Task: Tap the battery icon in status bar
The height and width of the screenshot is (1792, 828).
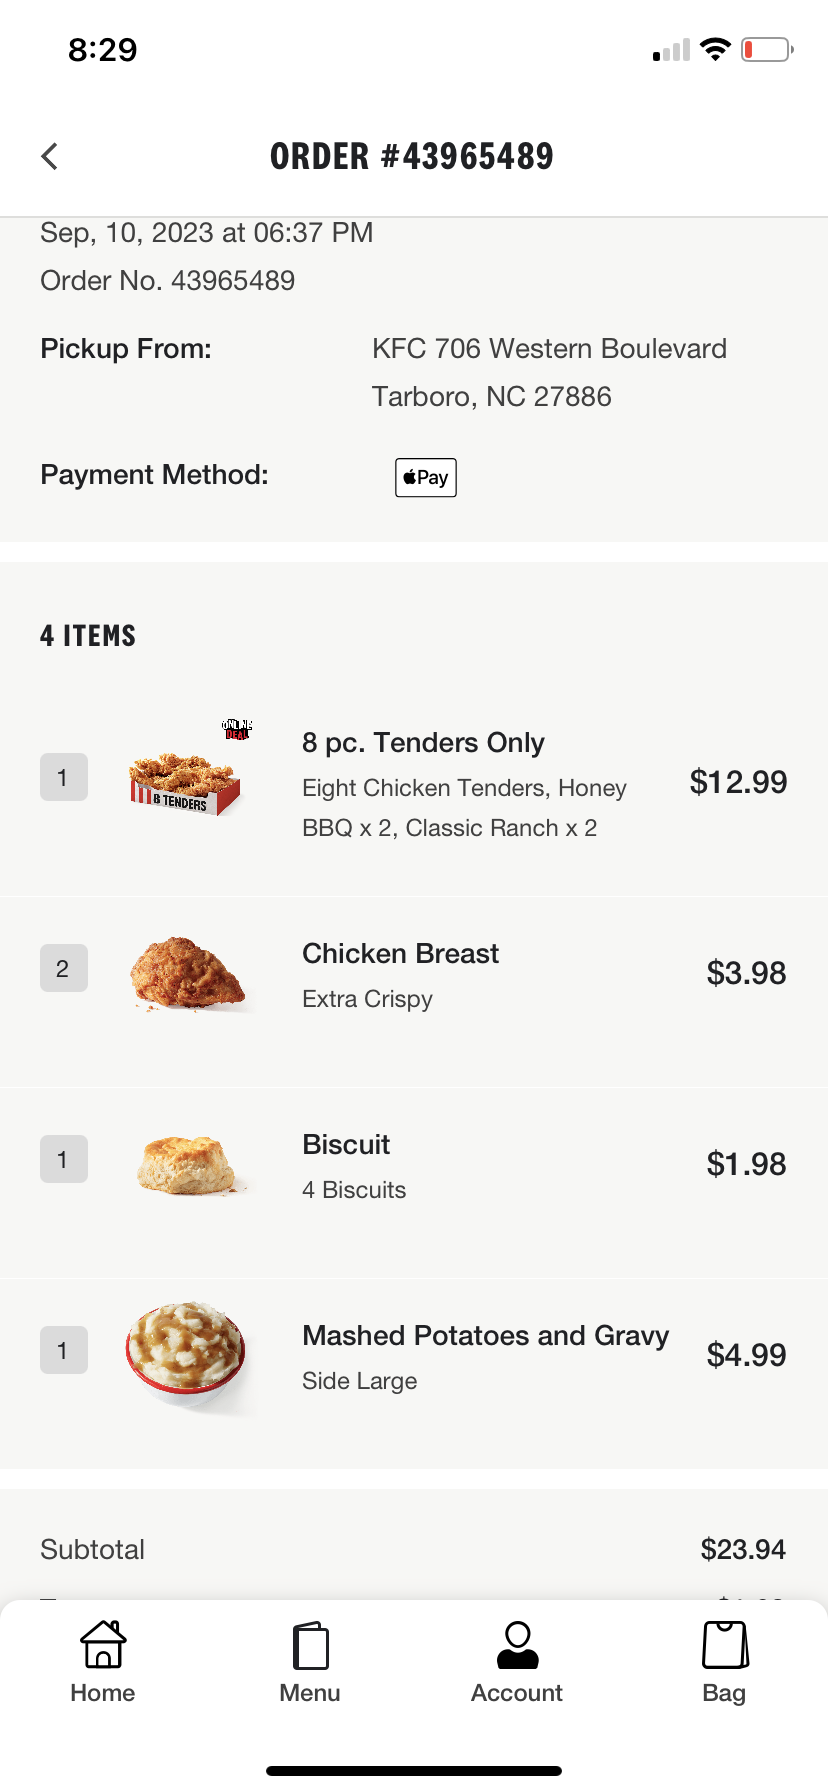Action: click(x=766, y=50)
